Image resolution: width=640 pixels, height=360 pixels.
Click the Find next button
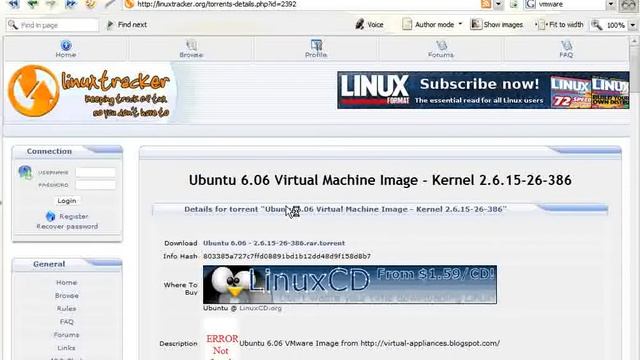point(127,24)
